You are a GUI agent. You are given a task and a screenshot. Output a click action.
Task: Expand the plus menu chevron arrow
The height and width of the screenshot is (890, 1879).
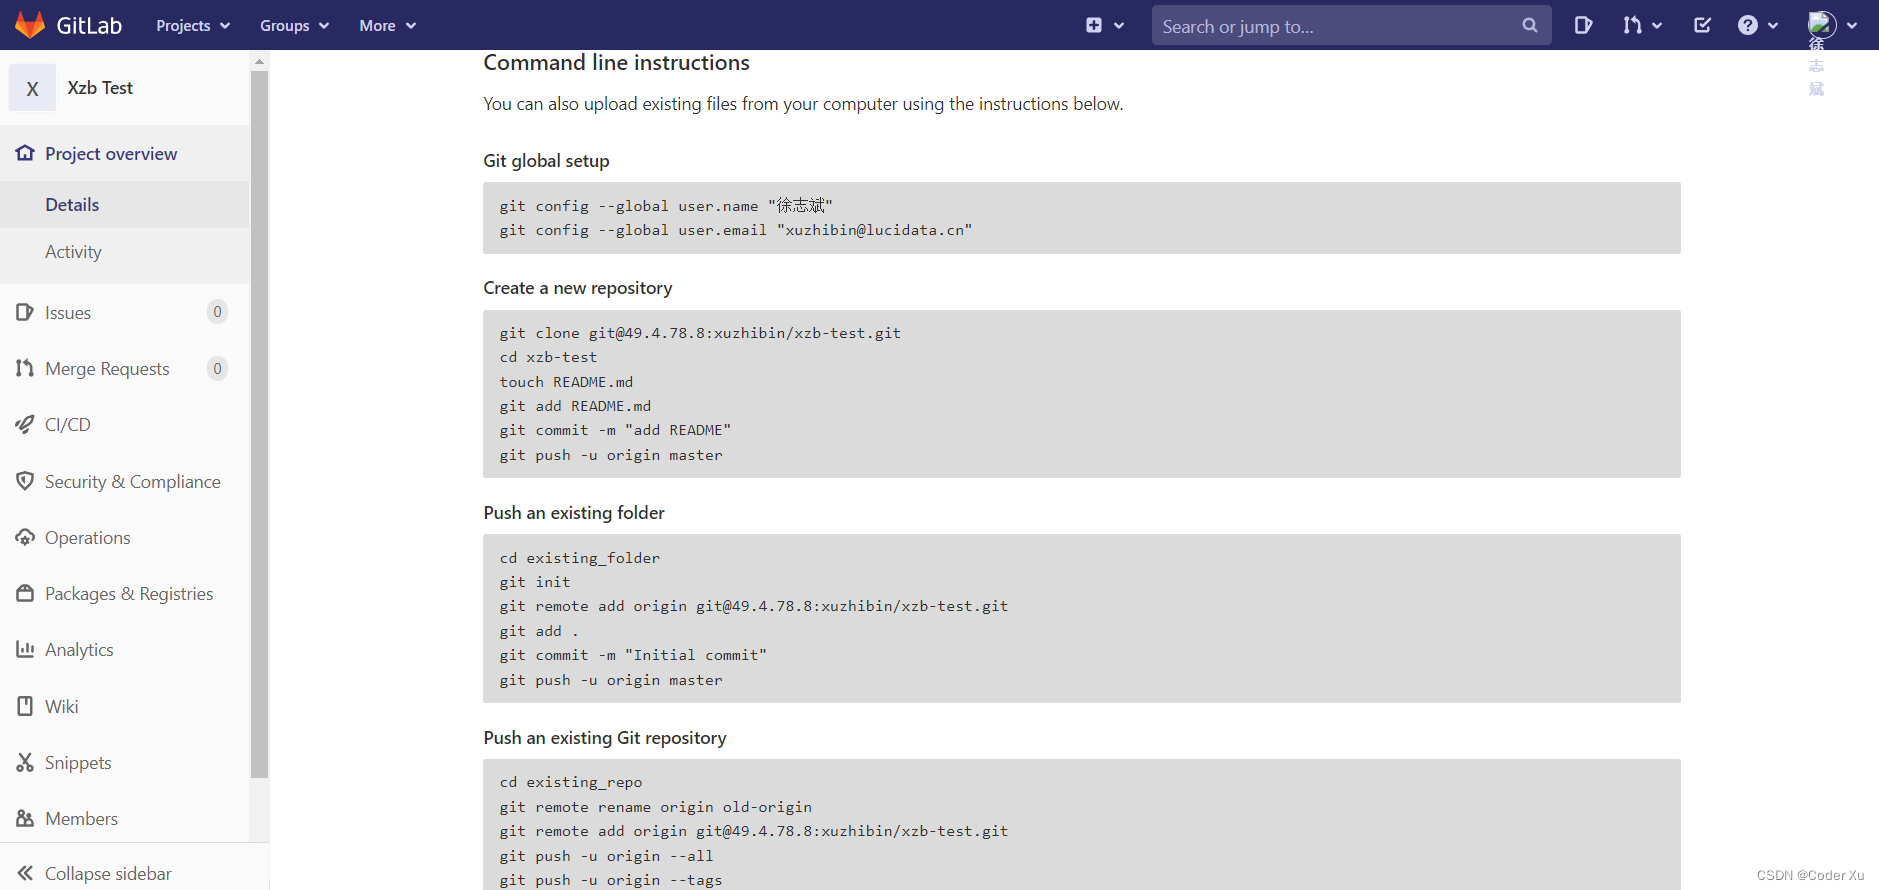[x=1119, y=26]
